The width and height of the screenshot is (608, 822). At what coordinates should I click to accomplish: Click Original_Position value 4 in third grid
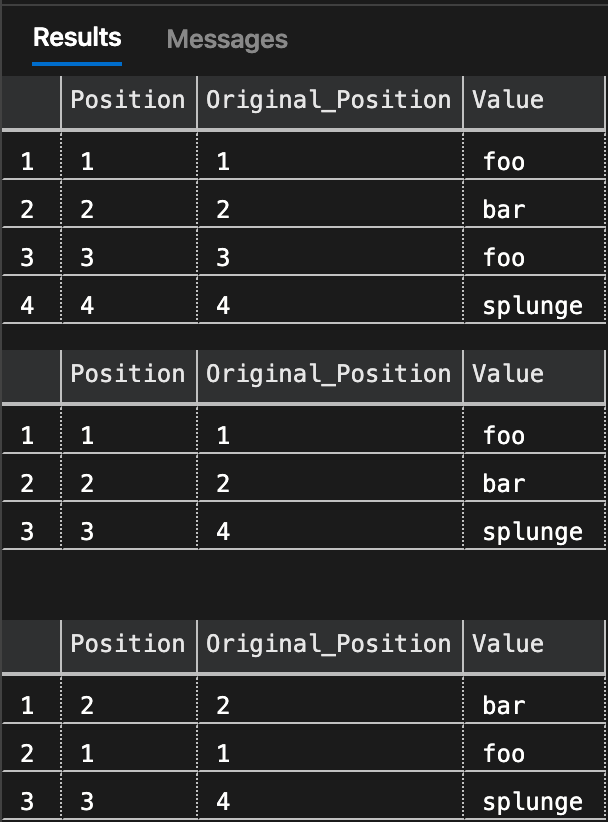click(223, 801)
